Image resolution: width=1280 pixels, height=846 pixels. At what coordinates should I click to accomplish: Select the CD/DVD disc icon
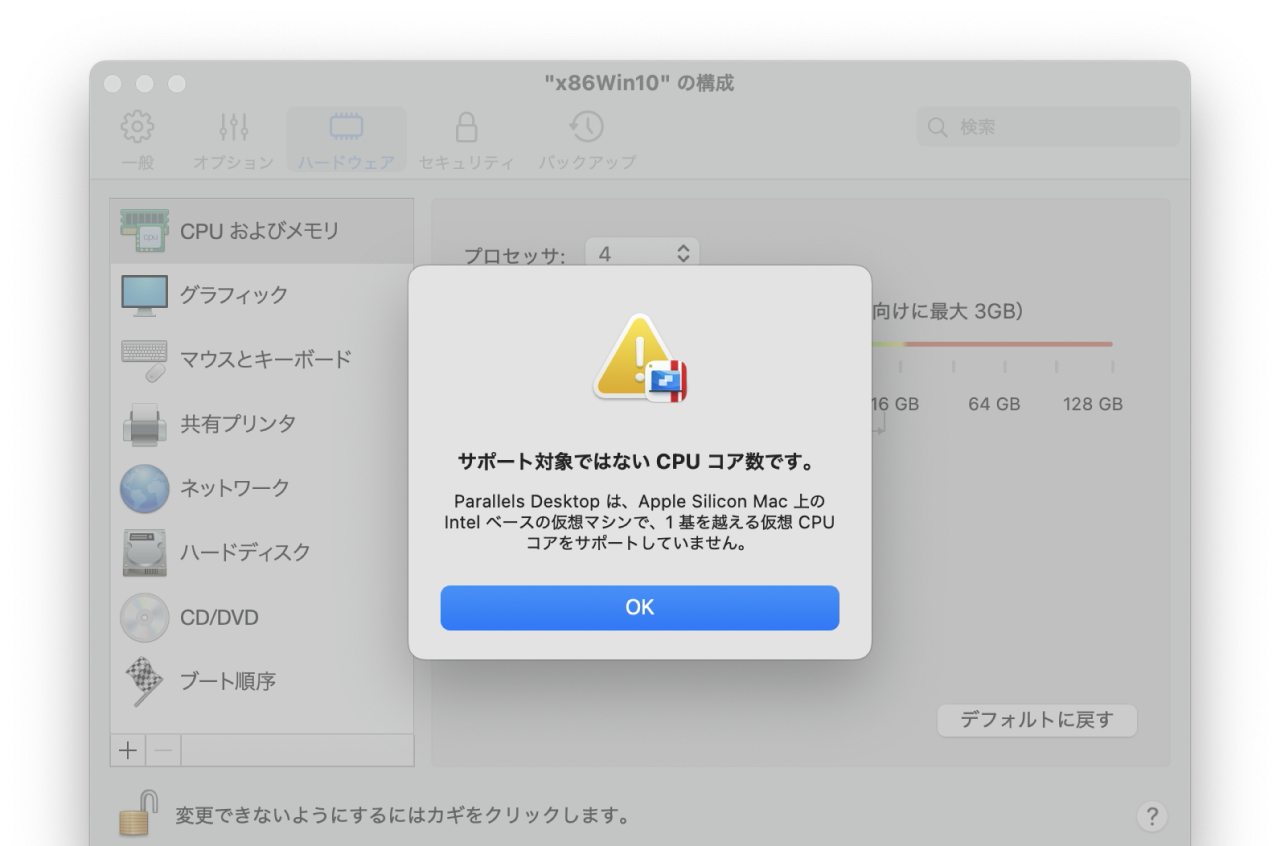[144, 617]
